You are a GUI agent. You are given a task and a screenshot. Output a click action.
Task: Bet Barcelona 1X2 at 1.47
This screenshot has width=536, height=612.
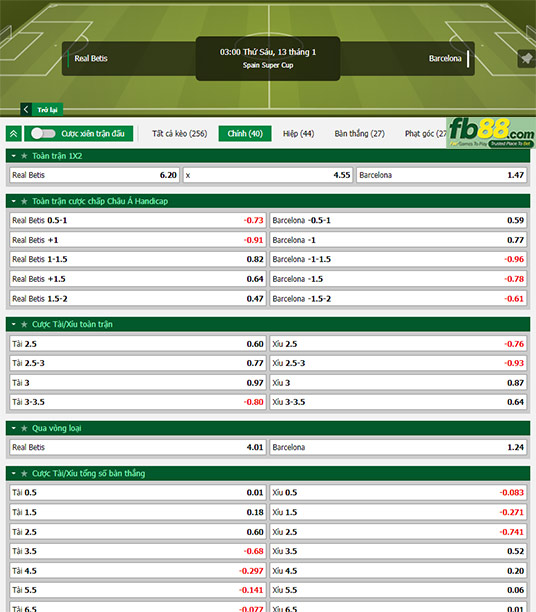pyautogui.click(x=442, y=175)
